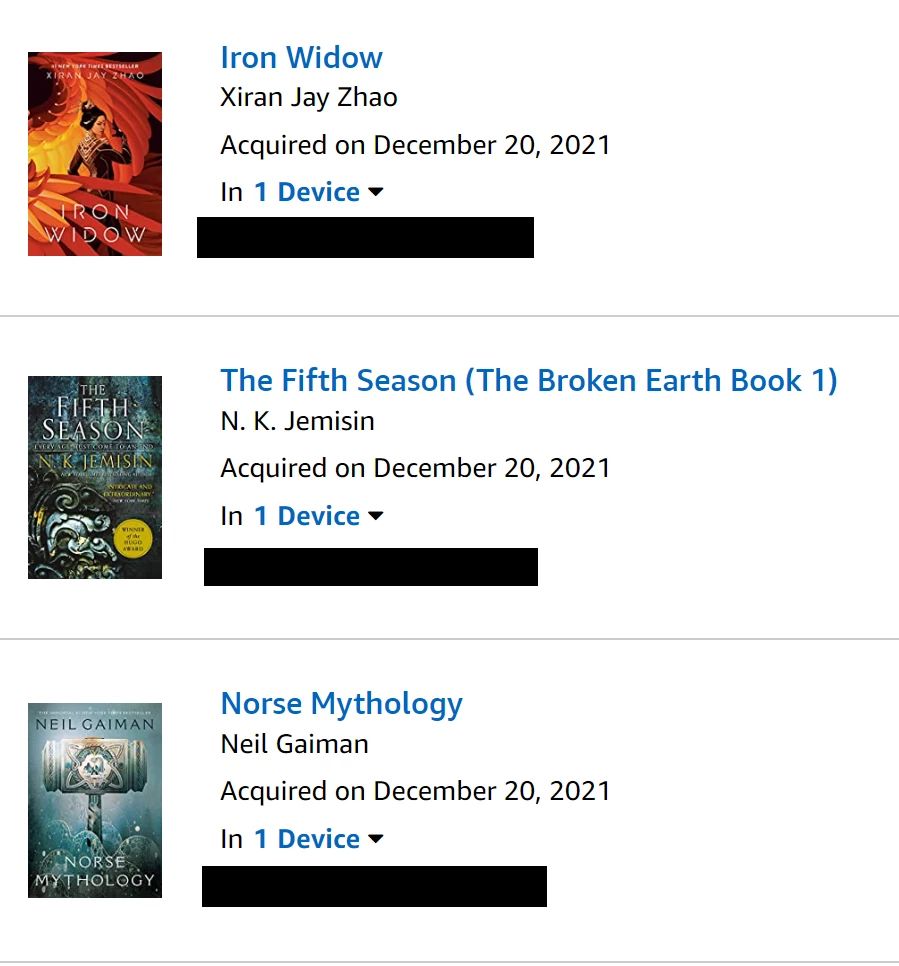Click the acquired date under The Fifth Season

415,468
